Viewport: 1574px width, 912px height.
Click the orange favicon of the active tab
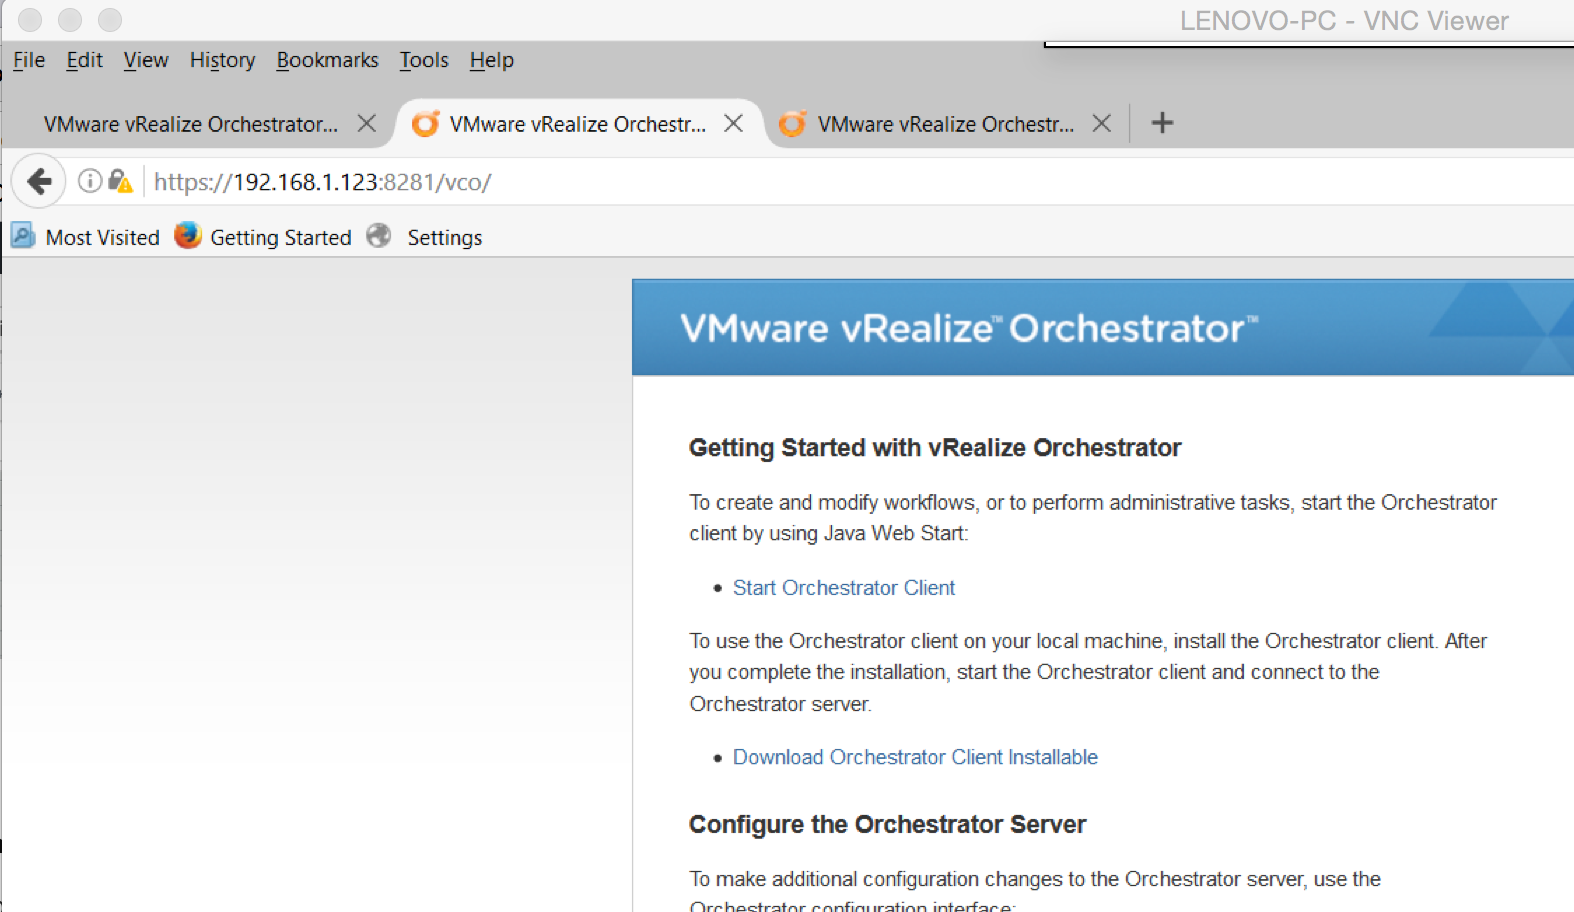coord(426,123)
